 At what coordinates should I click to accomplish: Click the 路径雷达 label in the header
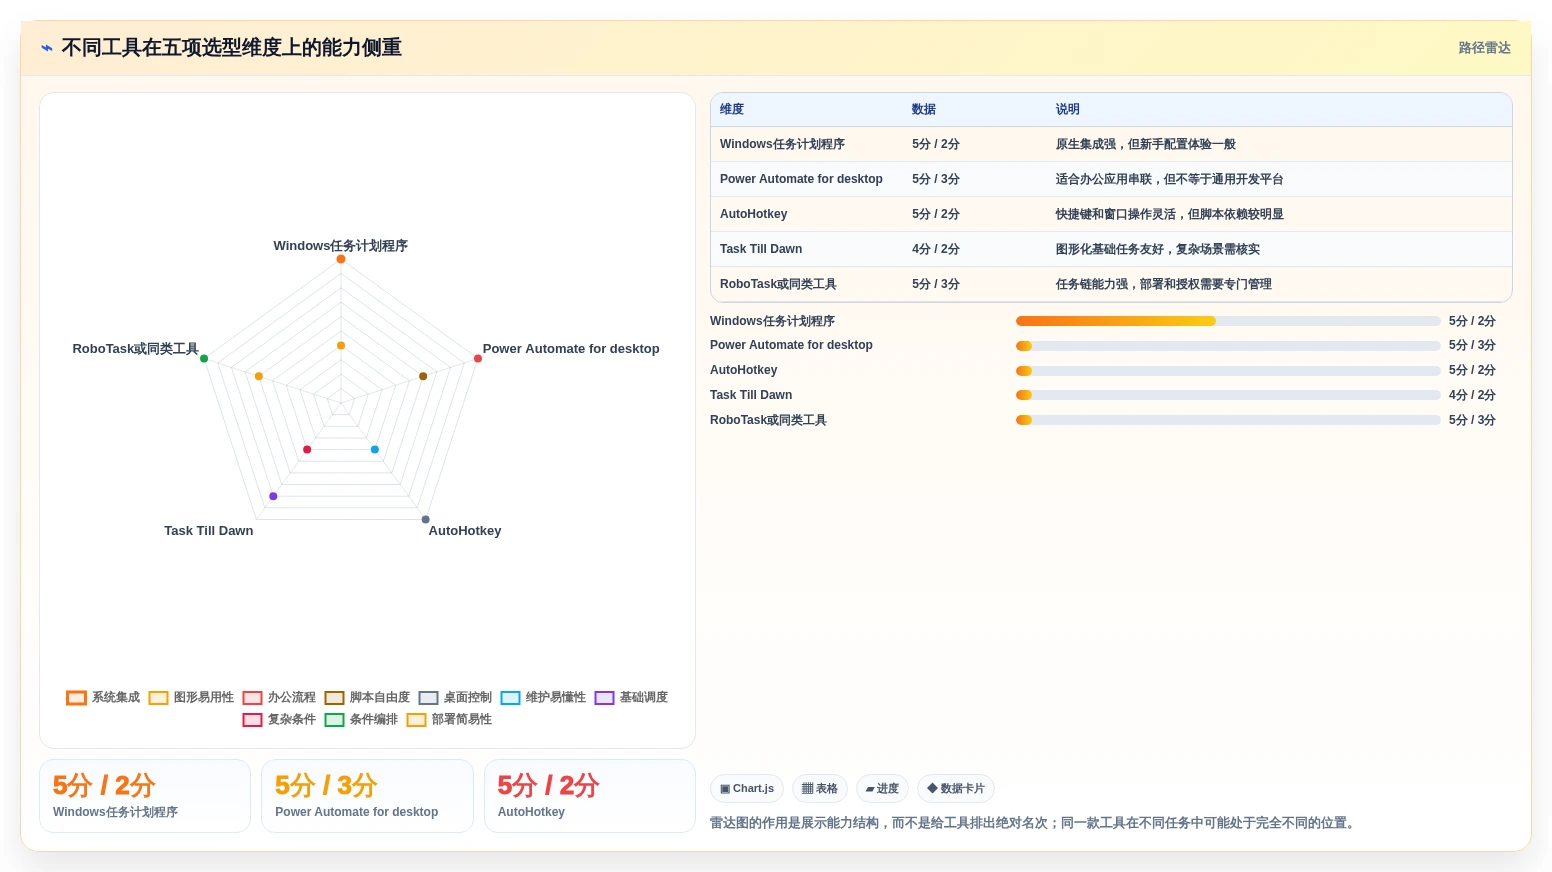tap(1484, 48)
